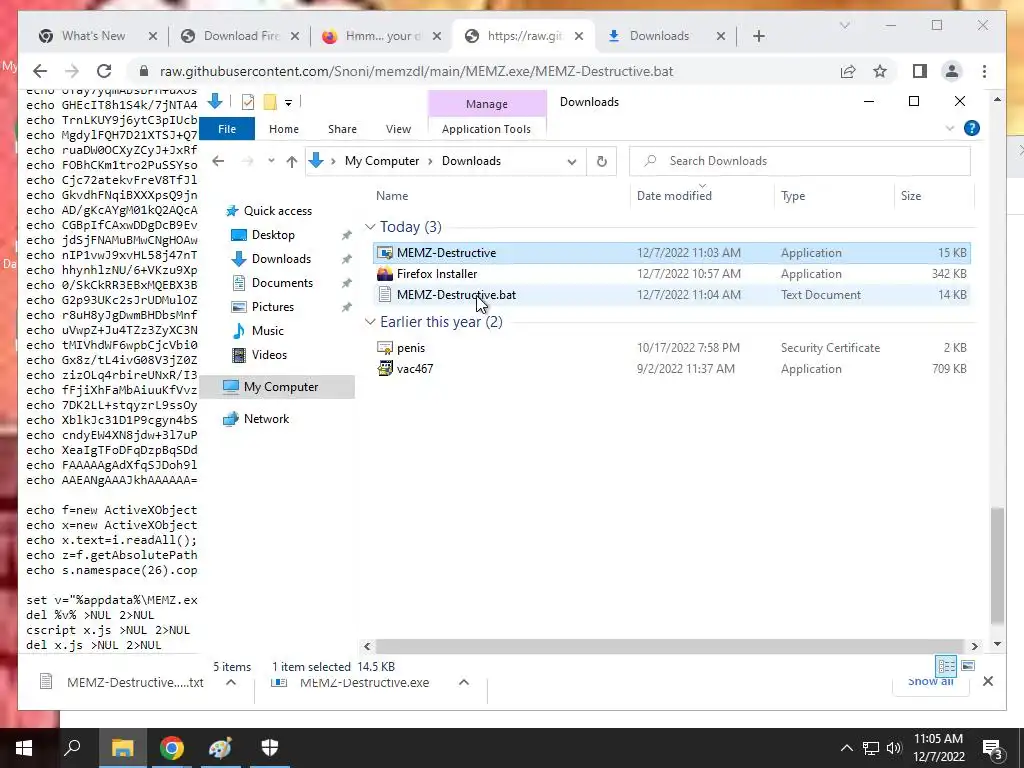Sort files by Name column
Screen dimensions: 1024x768
coord(392,196)
